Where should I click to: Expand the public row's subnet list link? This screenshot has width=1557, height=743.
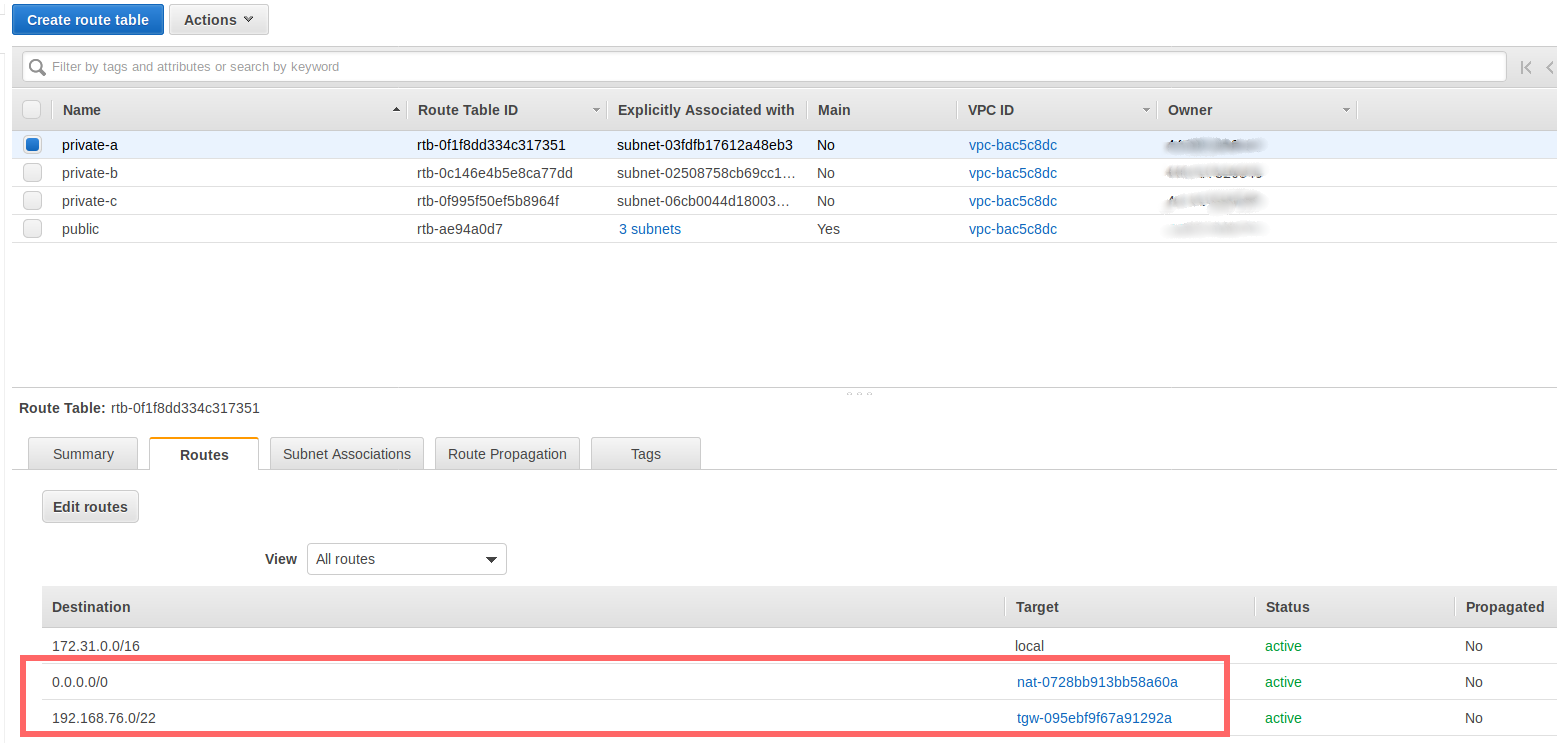[650, 228]
